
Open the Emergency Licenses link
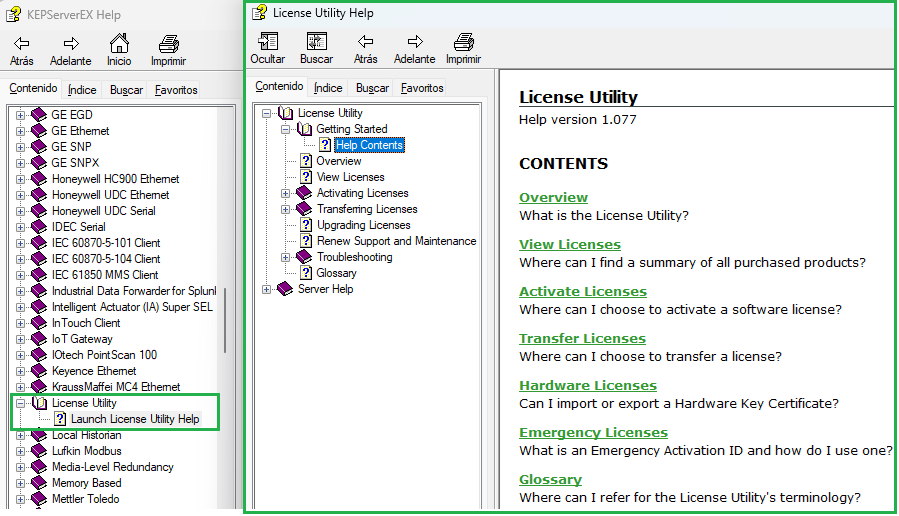(593, 432)
